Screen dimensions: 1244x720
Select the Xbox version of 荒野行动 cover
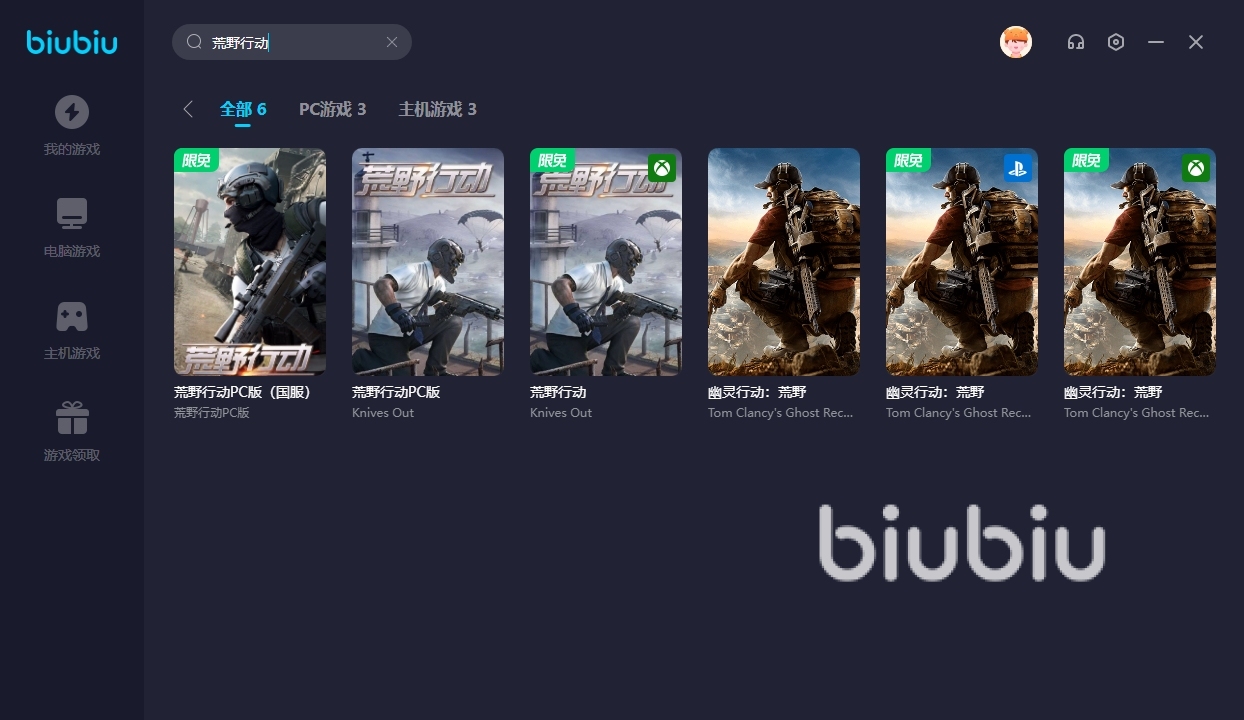(606, 262)
